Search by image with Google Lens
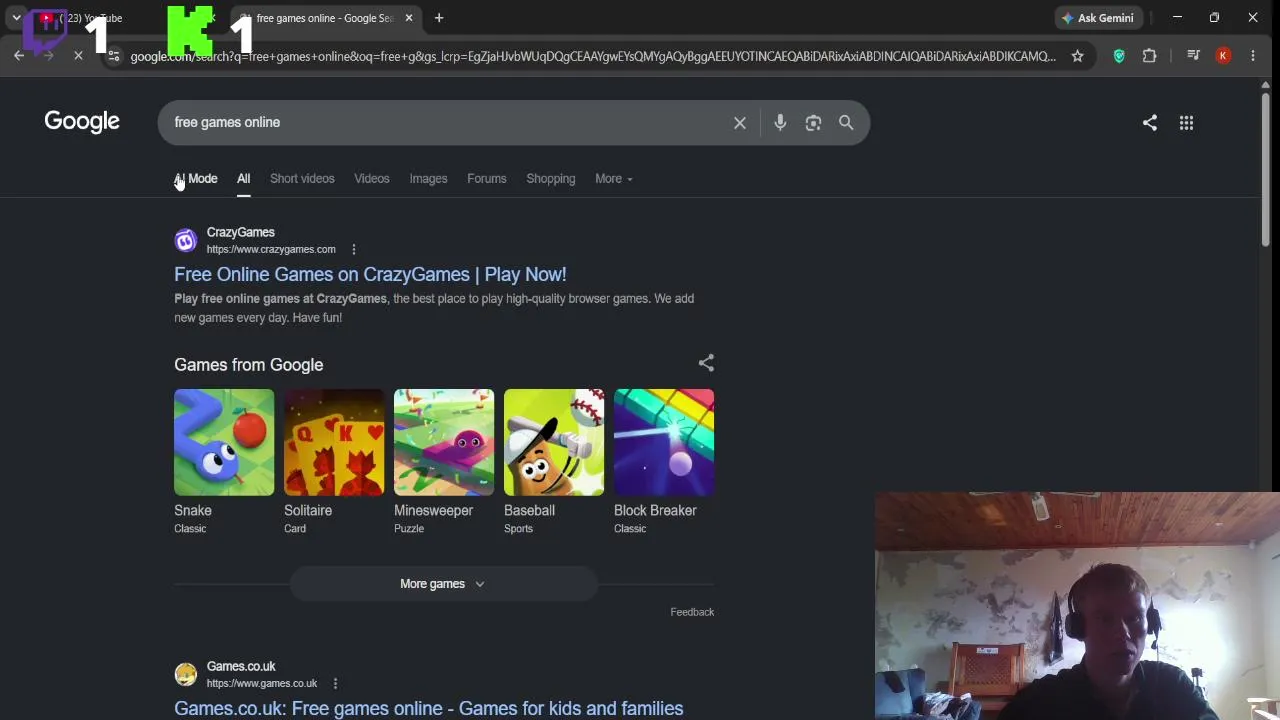This screenshot has width=1280, height=720. click(813, 122)
